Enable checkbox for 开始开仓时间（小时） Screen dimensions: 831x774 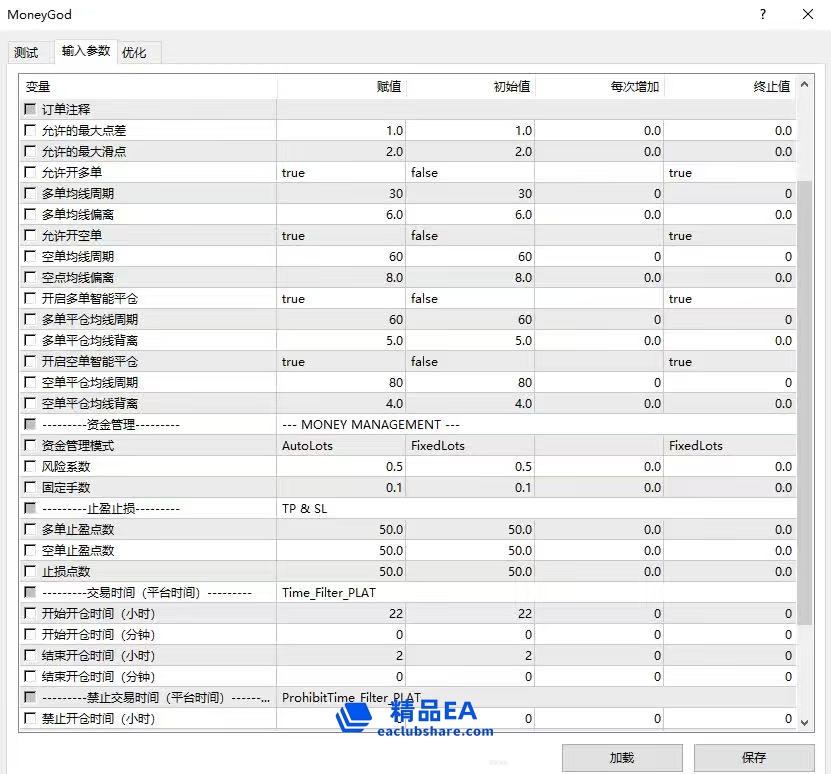coord(30,613)
